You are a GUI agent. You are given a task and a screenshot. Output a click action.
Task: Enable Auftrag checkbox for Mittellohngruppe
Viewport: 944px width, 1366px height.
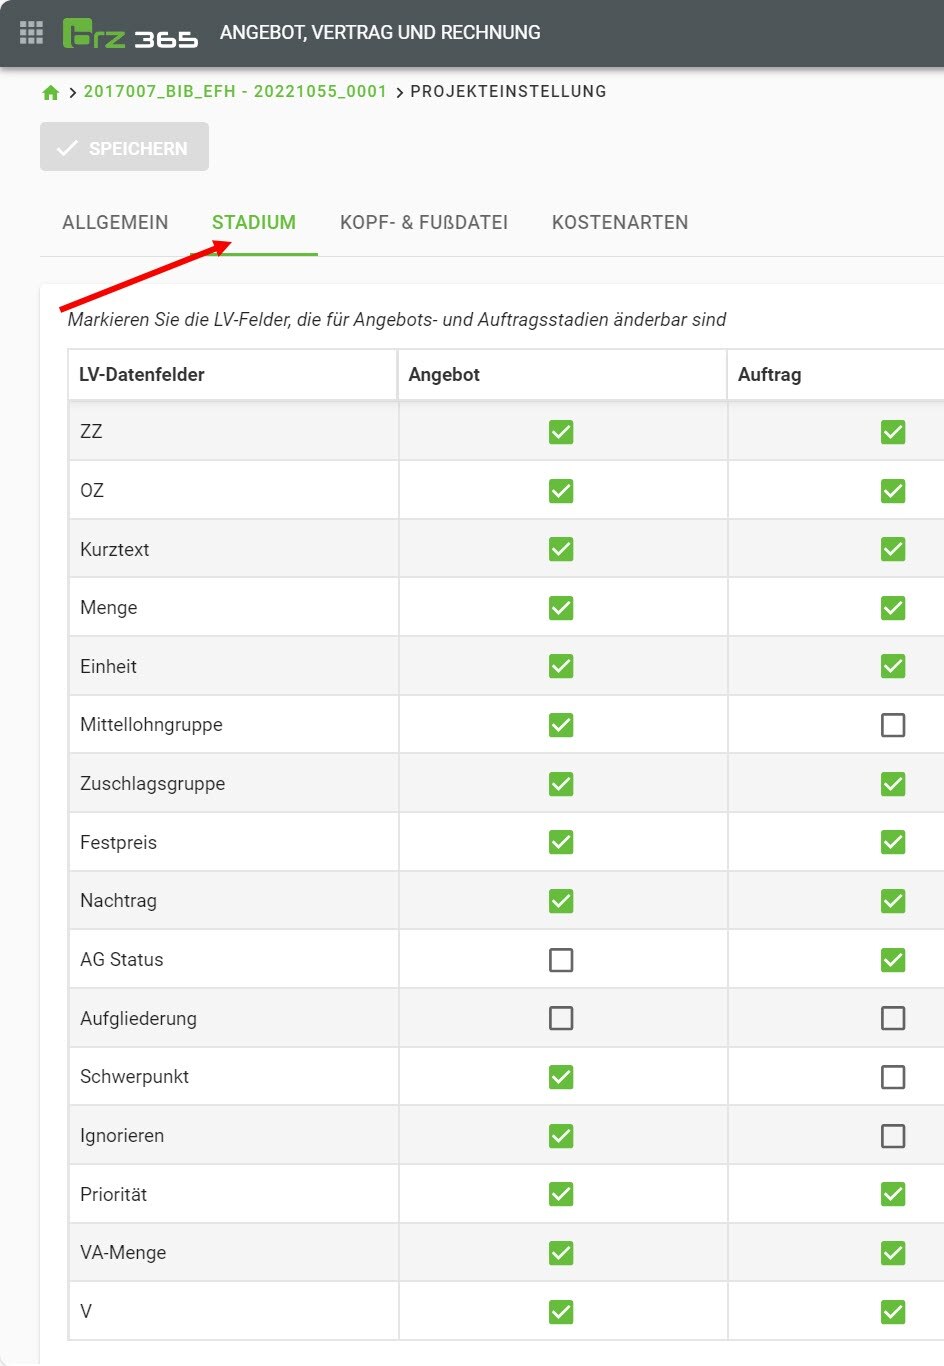click(893, 725)
